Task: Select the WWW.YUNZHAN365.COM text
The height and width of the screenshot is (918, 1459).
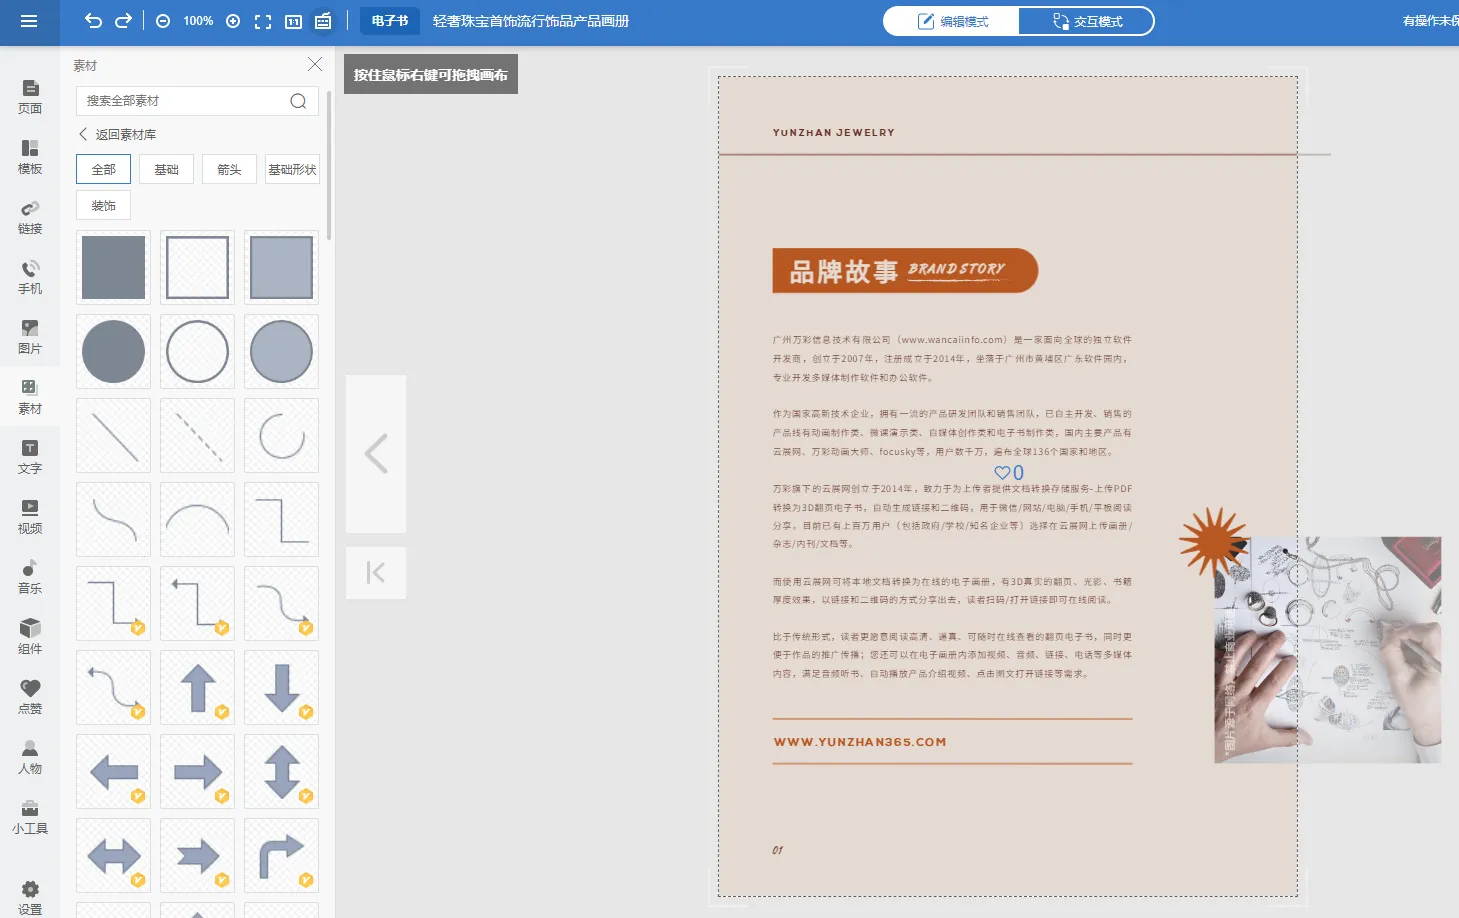Action: [x=860, y=742]
